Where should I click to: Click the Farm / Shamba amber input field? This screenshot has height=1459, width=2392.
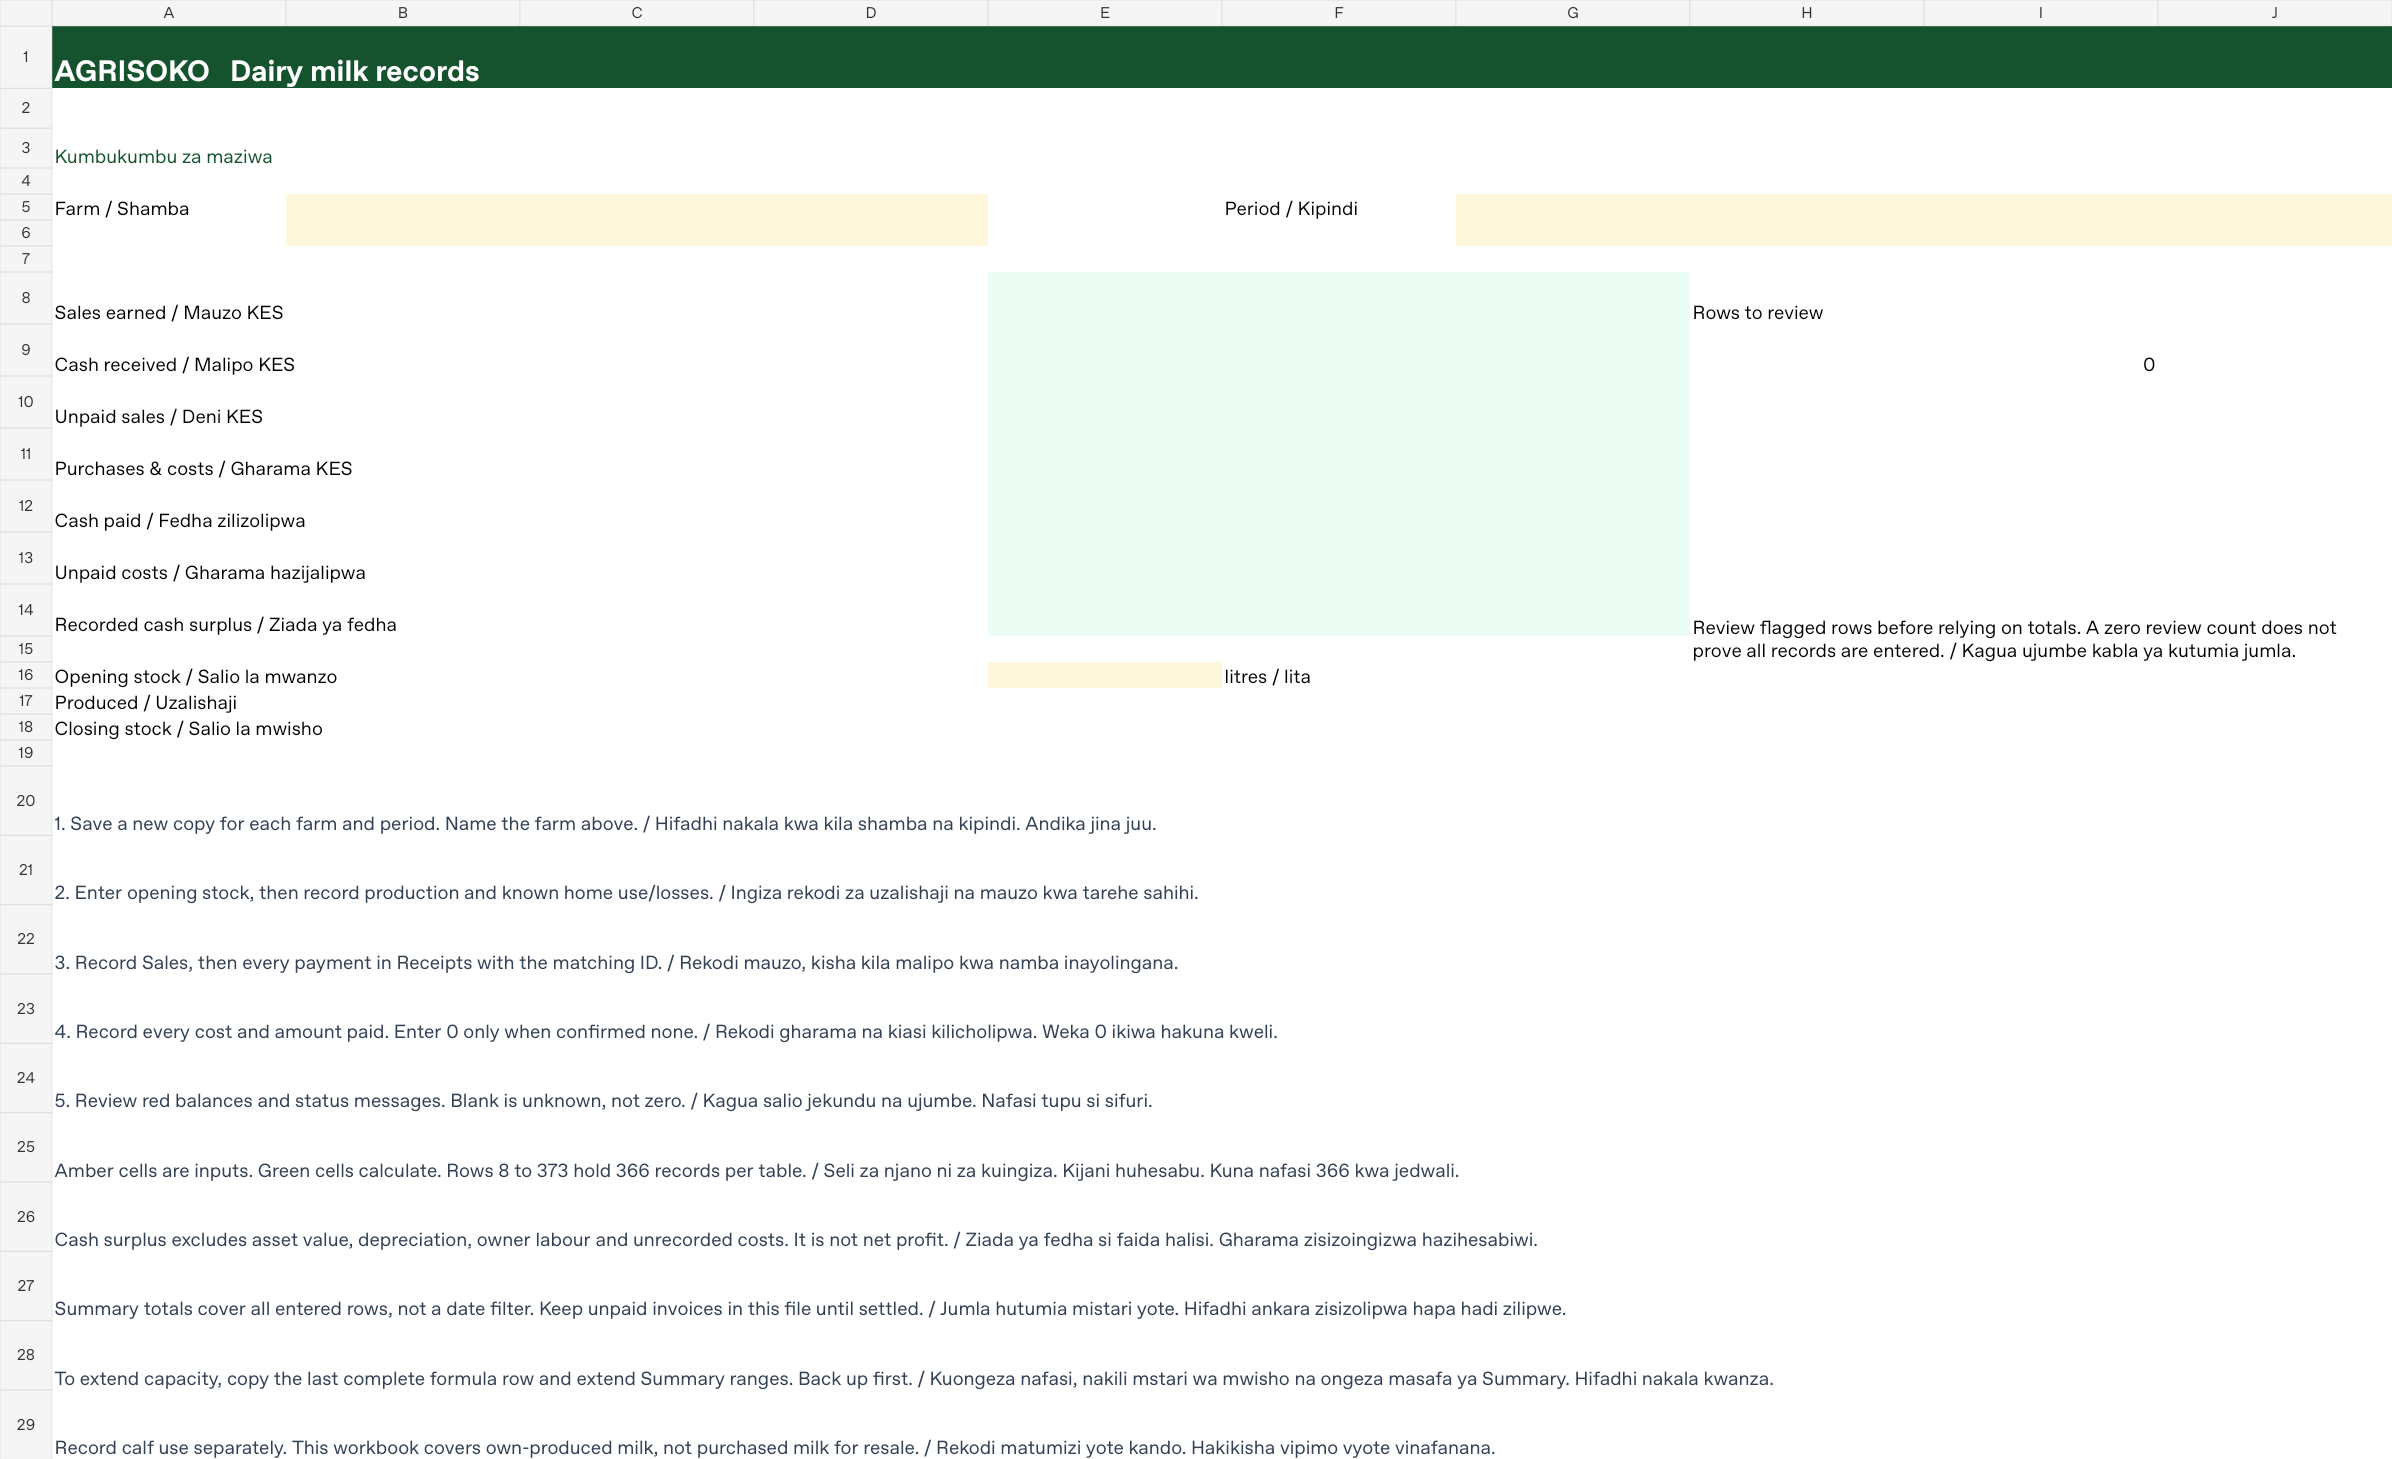pos(636,220)
